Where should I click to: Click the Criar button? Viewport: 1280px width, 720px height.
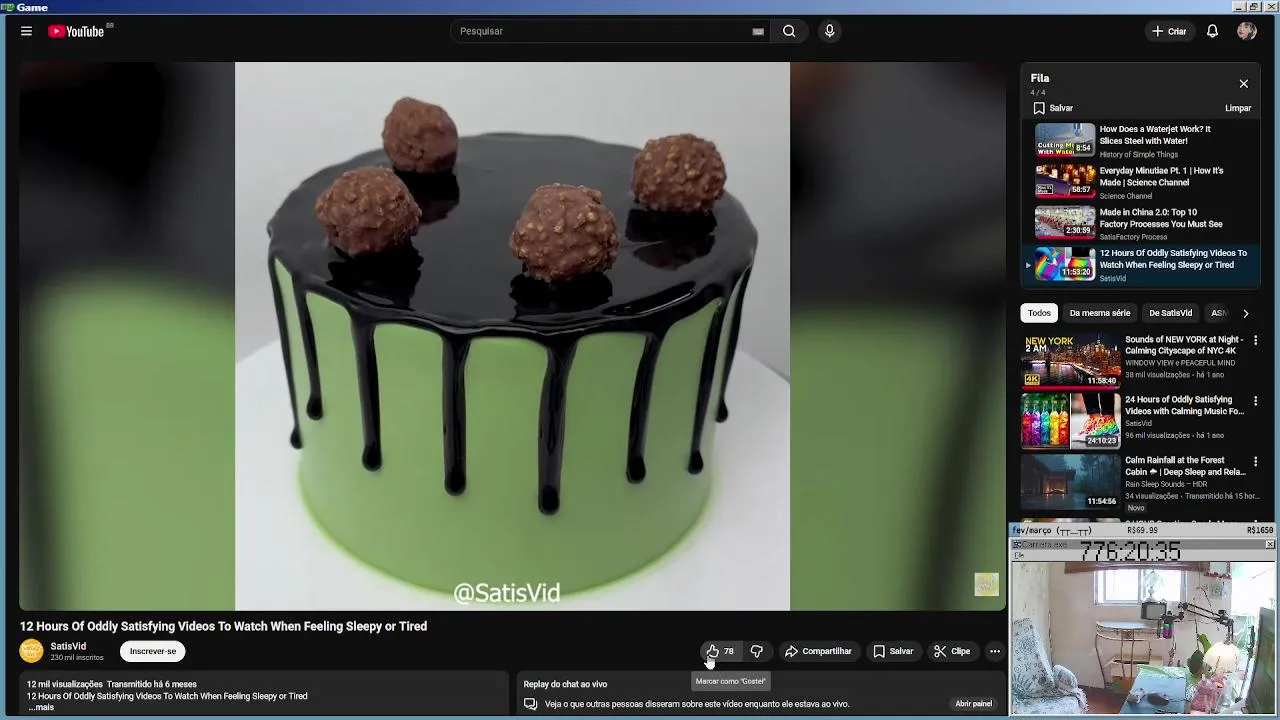point(1169,31)
